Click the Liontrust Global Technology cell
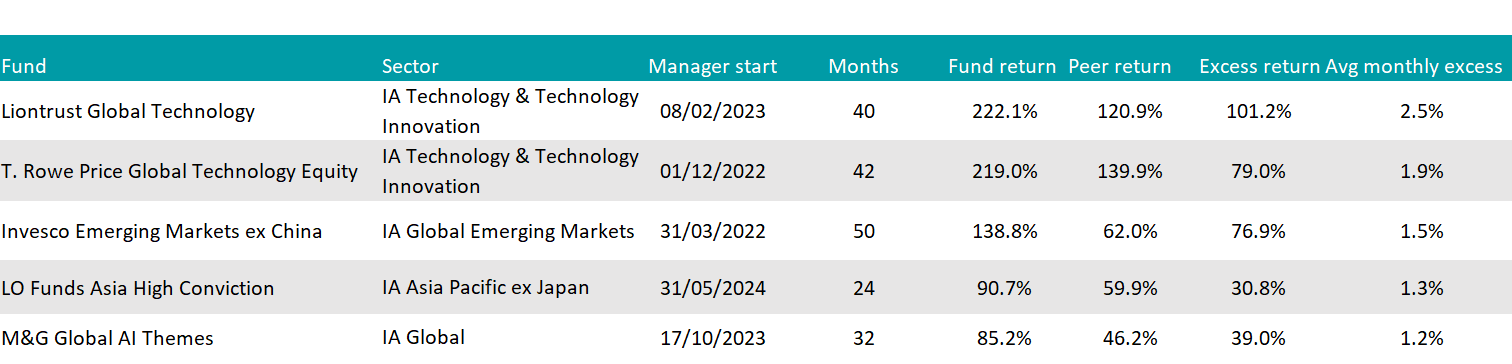1512x364 pixels. click(x=128, y=111)
